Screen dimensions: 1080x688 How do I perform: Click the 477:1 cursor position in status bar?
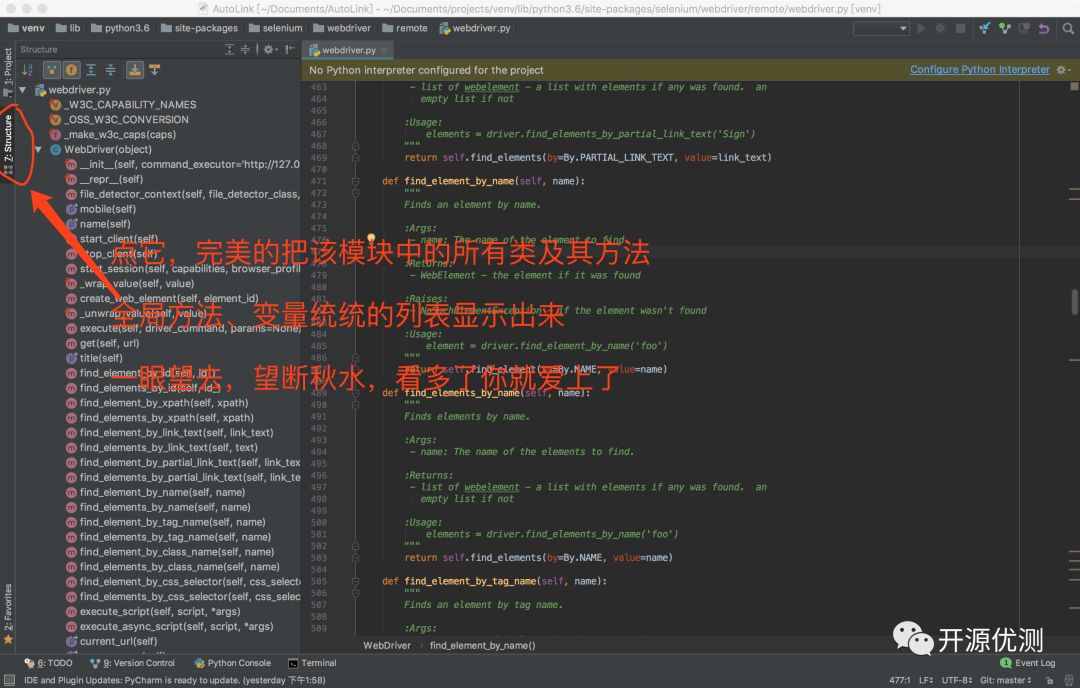pos(899,680)
